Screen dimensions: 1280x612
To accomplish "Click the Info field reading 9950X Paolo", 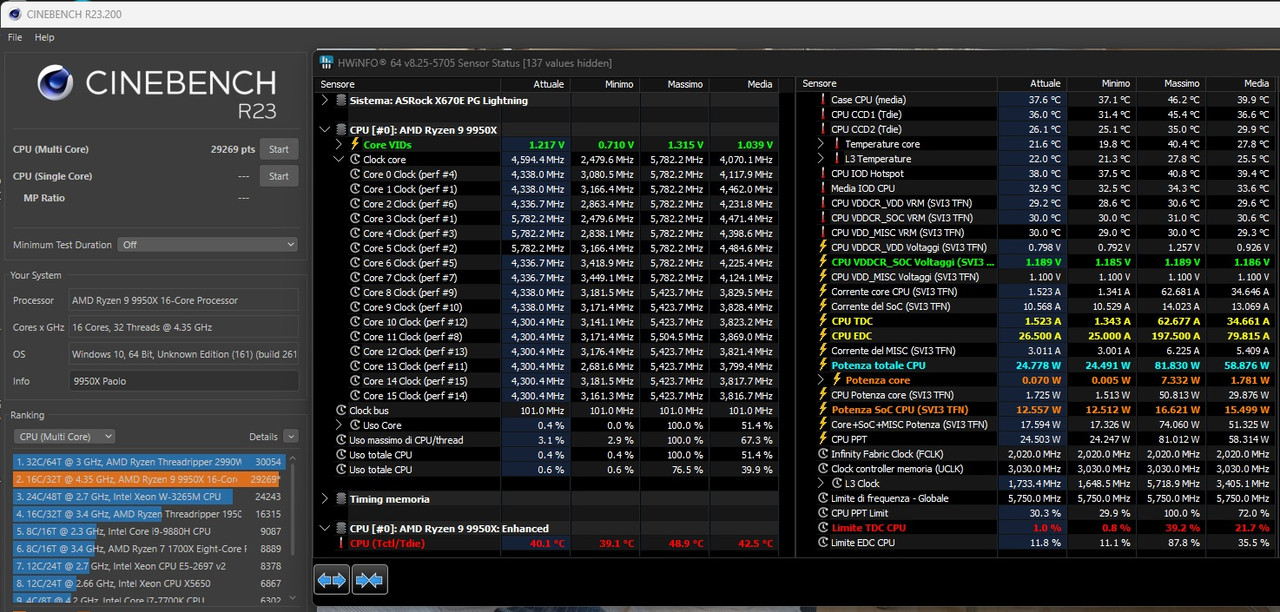I will pyautogui.click(x=183, y=381).
